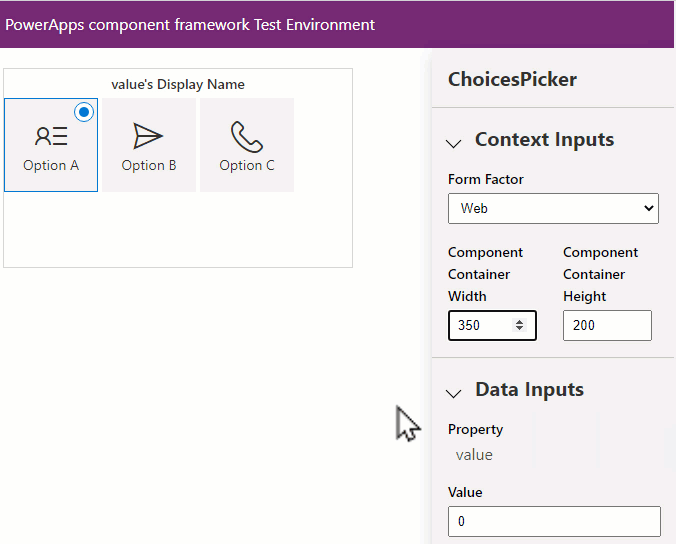Click the Data Inputs heading
This screenshot has height=544, width=676.
coord(529,390)
